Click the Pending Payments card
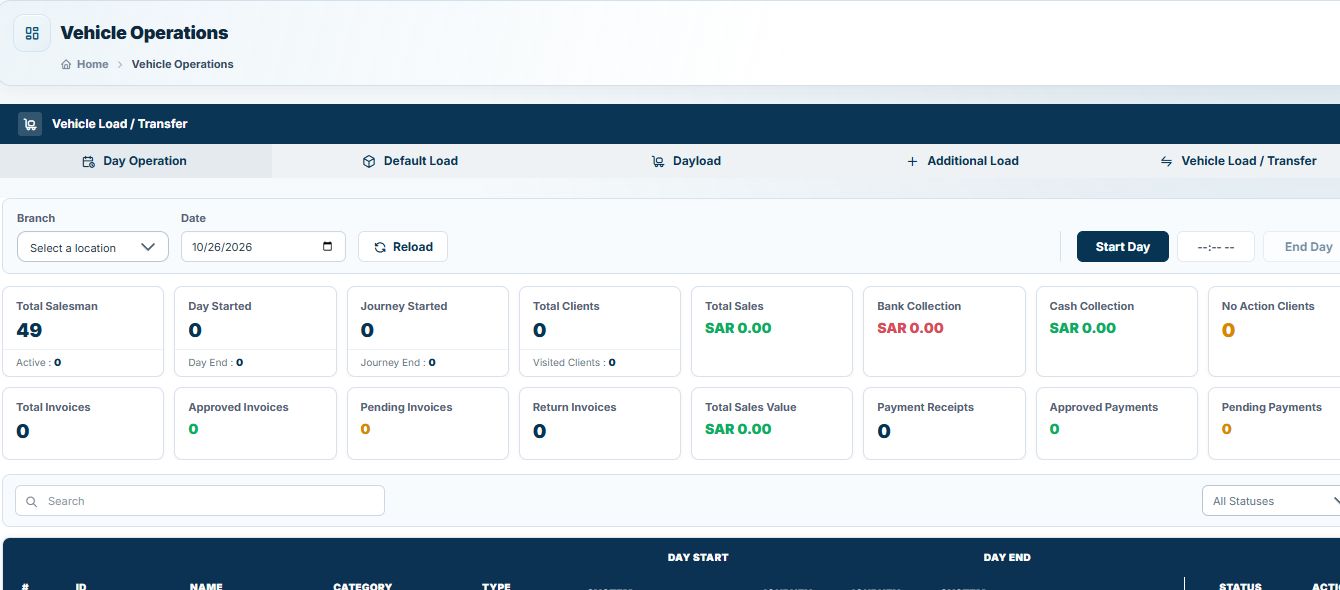The image size is (1340, 590). pos(1274,424)
